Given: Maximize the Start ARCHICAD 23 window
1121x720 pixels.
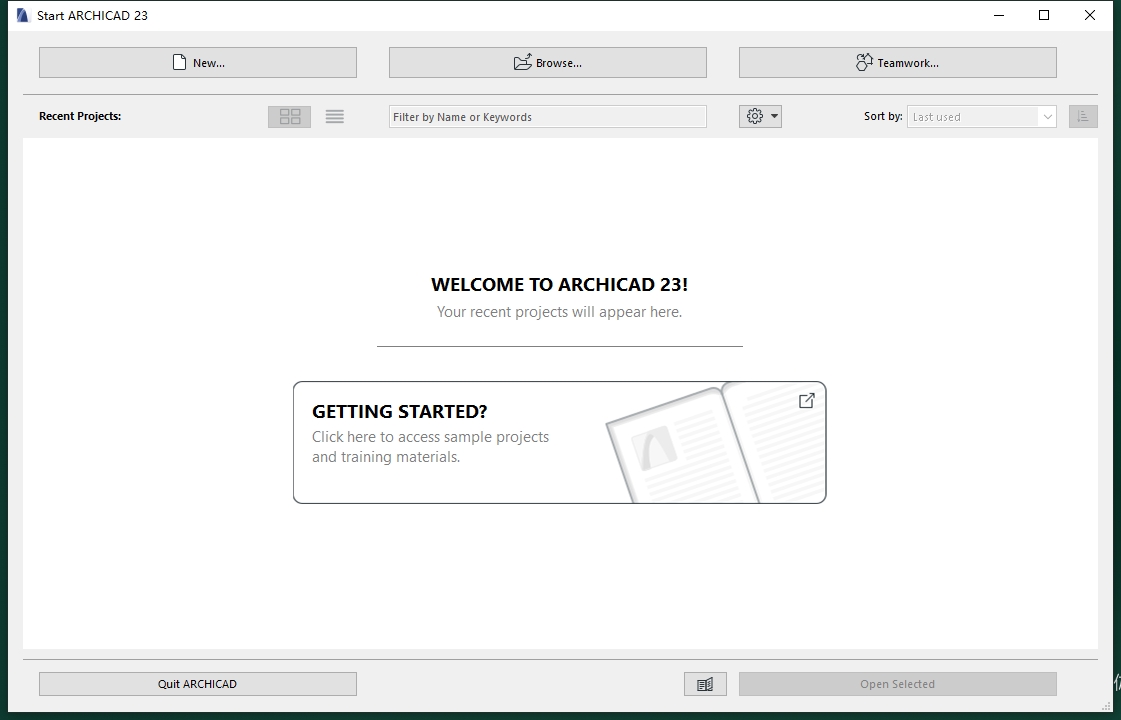Looking at the screenshot, I should [x=1044, y=15].
